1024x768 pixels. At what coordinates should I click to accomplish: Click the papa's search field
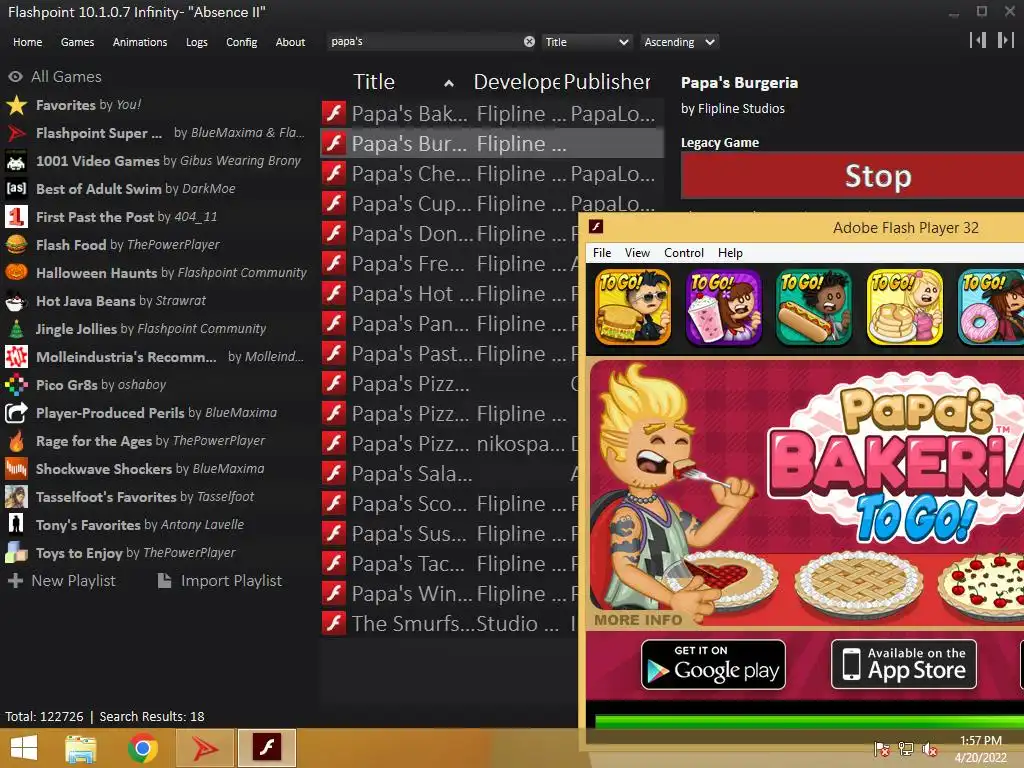point(424,42)
